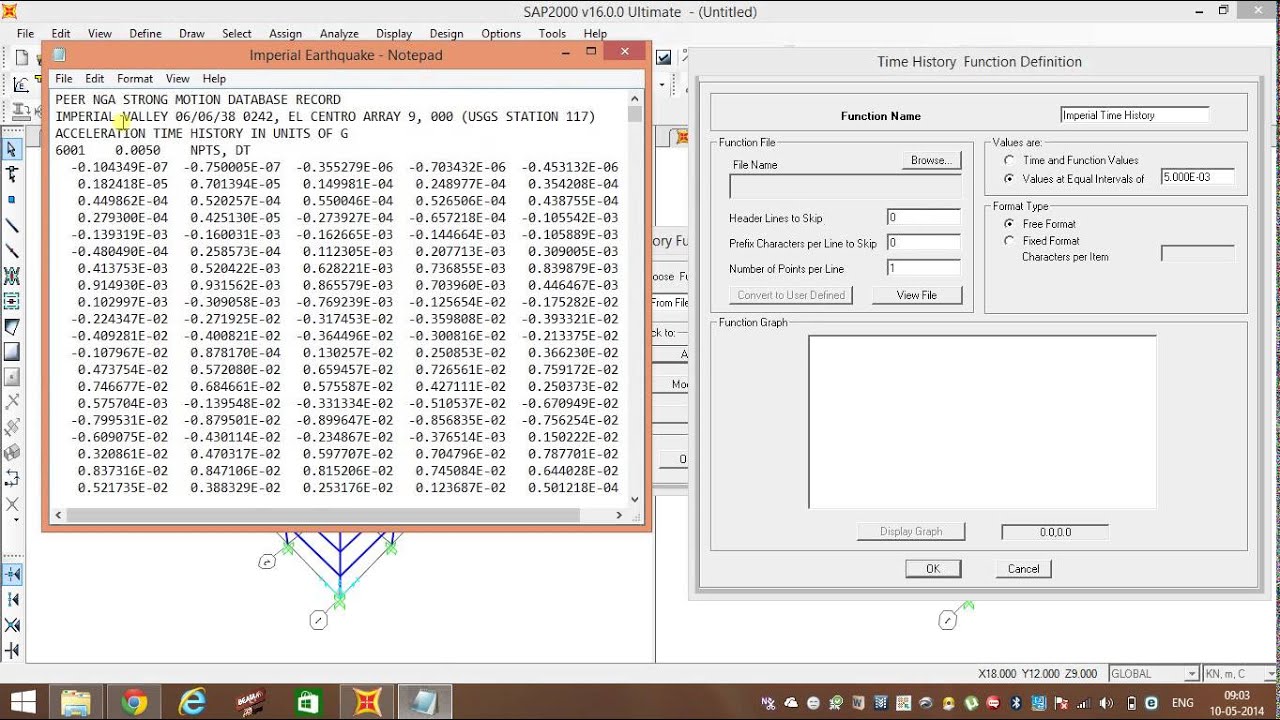Pick the draw frame/cable element tool
1280x720 pixels.
coord(12,226)
